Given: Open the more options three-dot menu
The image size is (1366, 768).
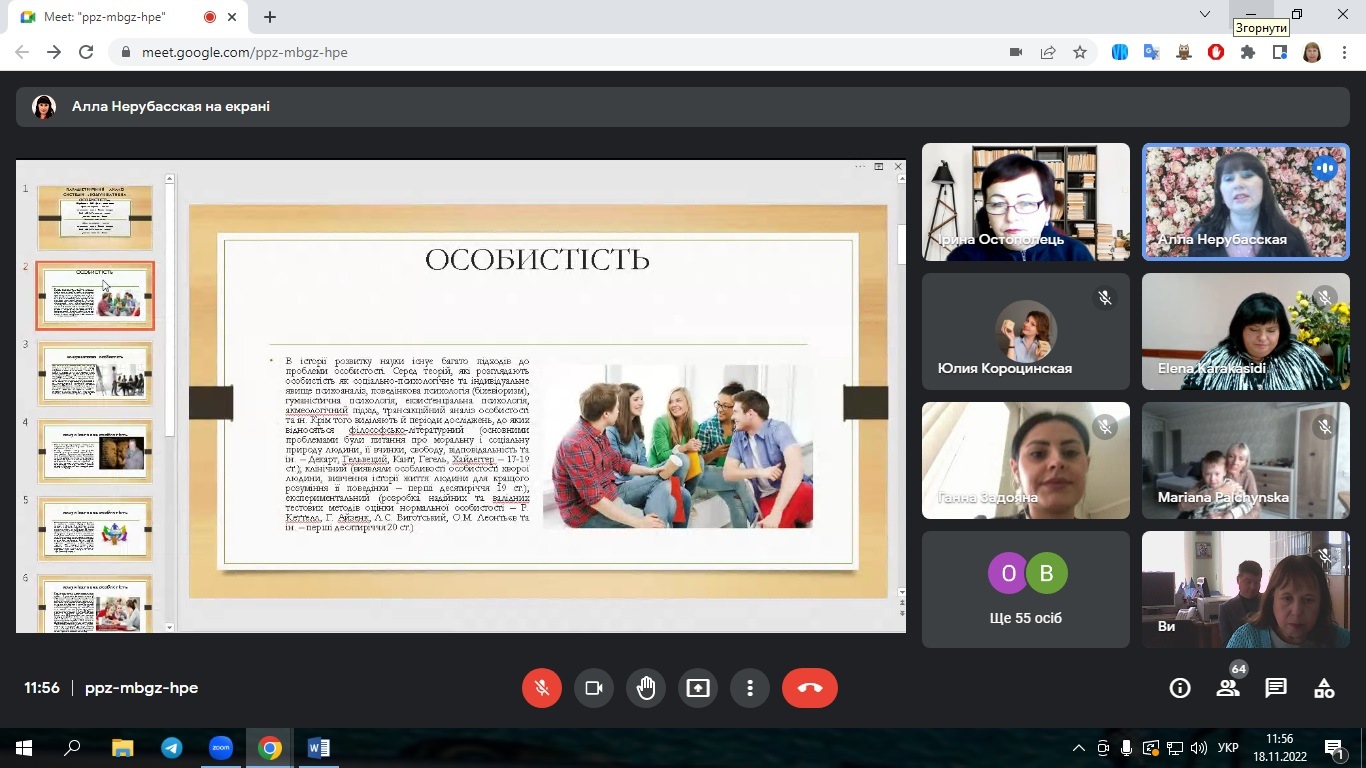Looking at the screenshot, I should pyautogui.click(x=749, y=688).
